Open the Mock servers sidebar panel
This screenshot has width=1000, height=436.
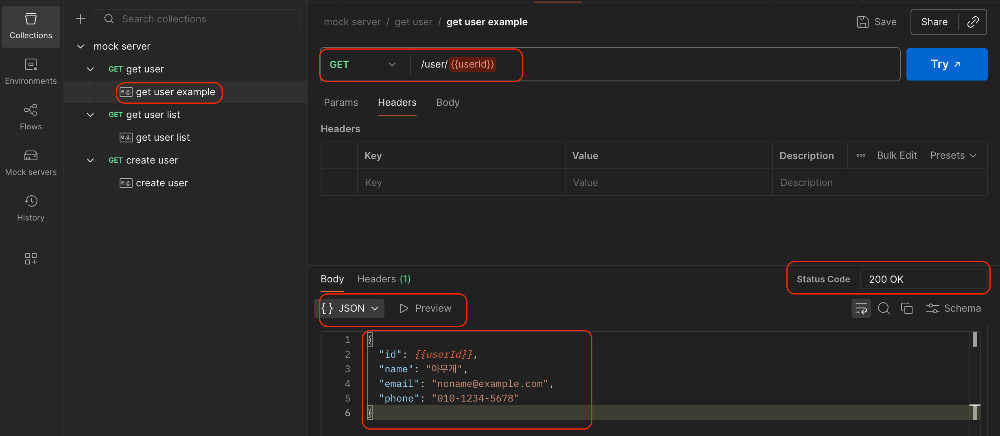(x=31, y=163)
